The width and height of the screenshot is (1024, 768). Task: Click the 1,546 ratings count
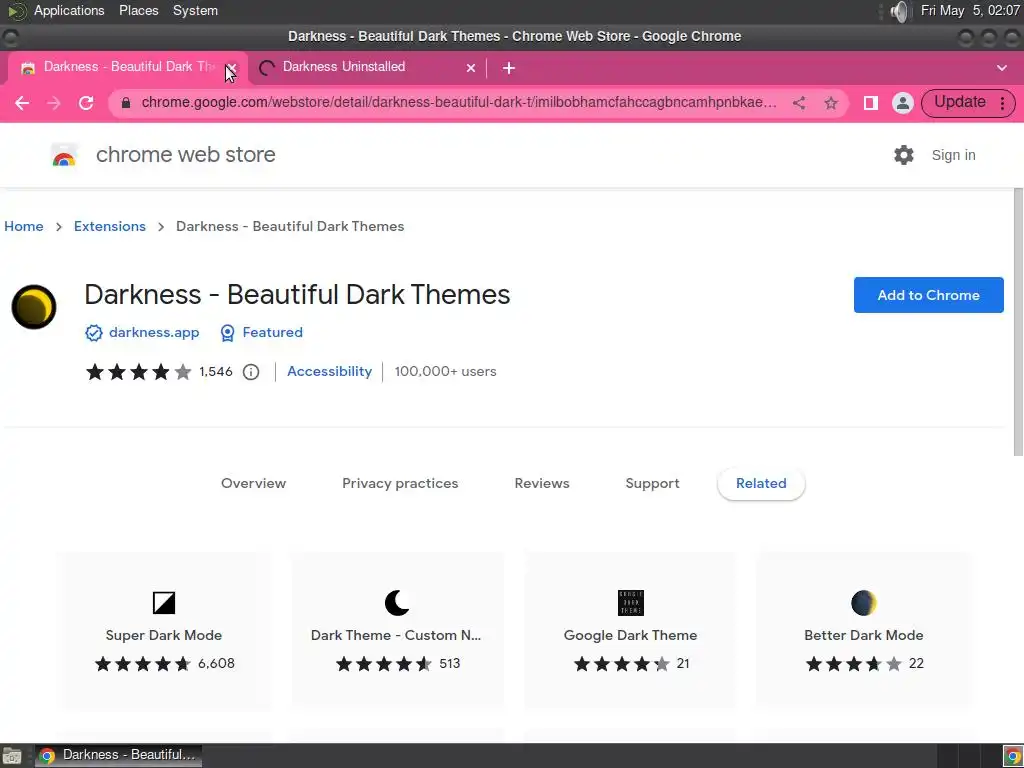216,372
